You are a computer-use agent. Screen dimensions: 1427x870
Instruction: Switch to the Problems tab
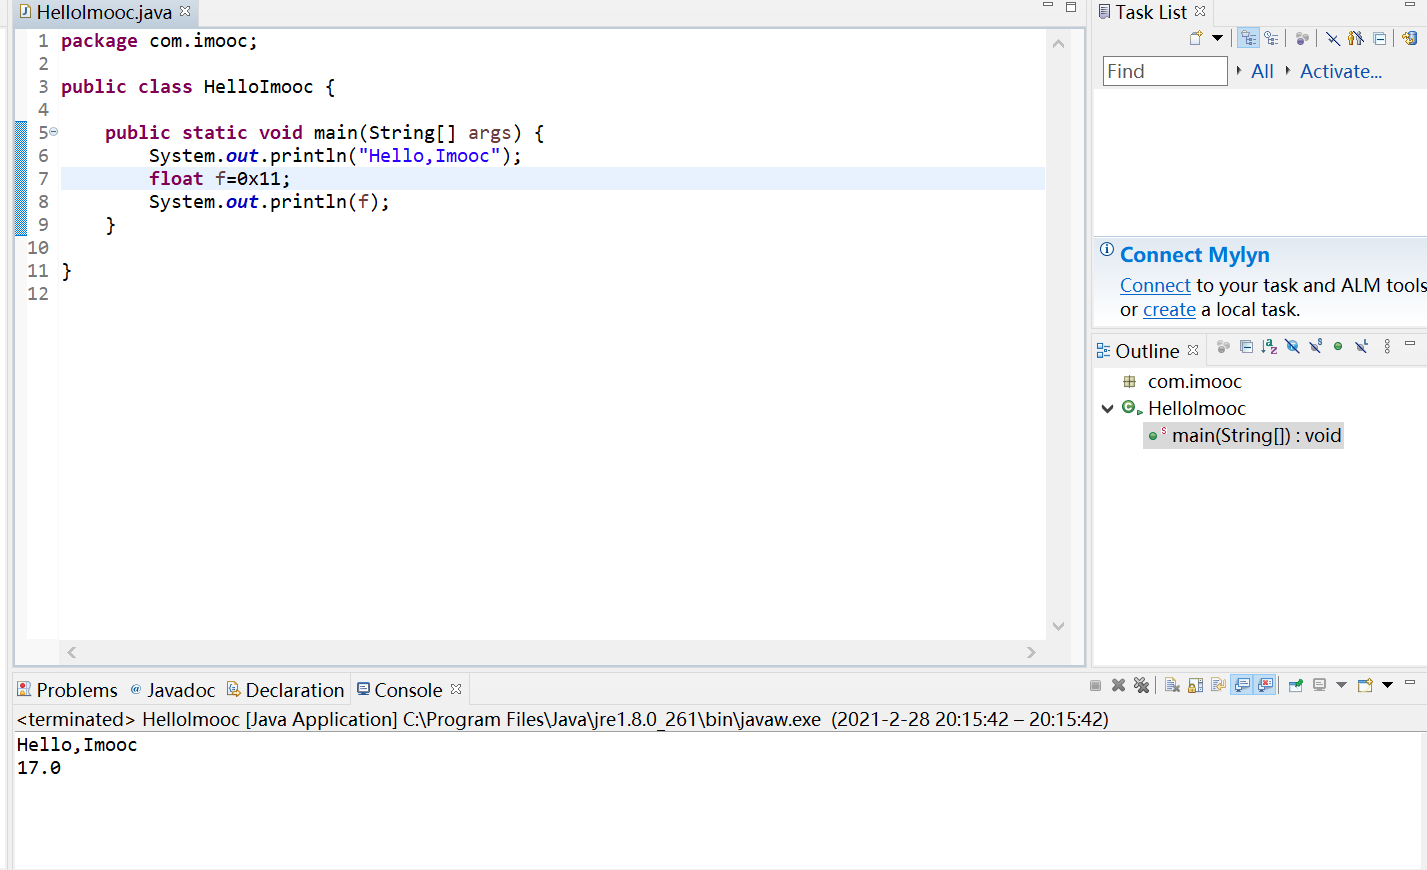(x=67, y=690)
